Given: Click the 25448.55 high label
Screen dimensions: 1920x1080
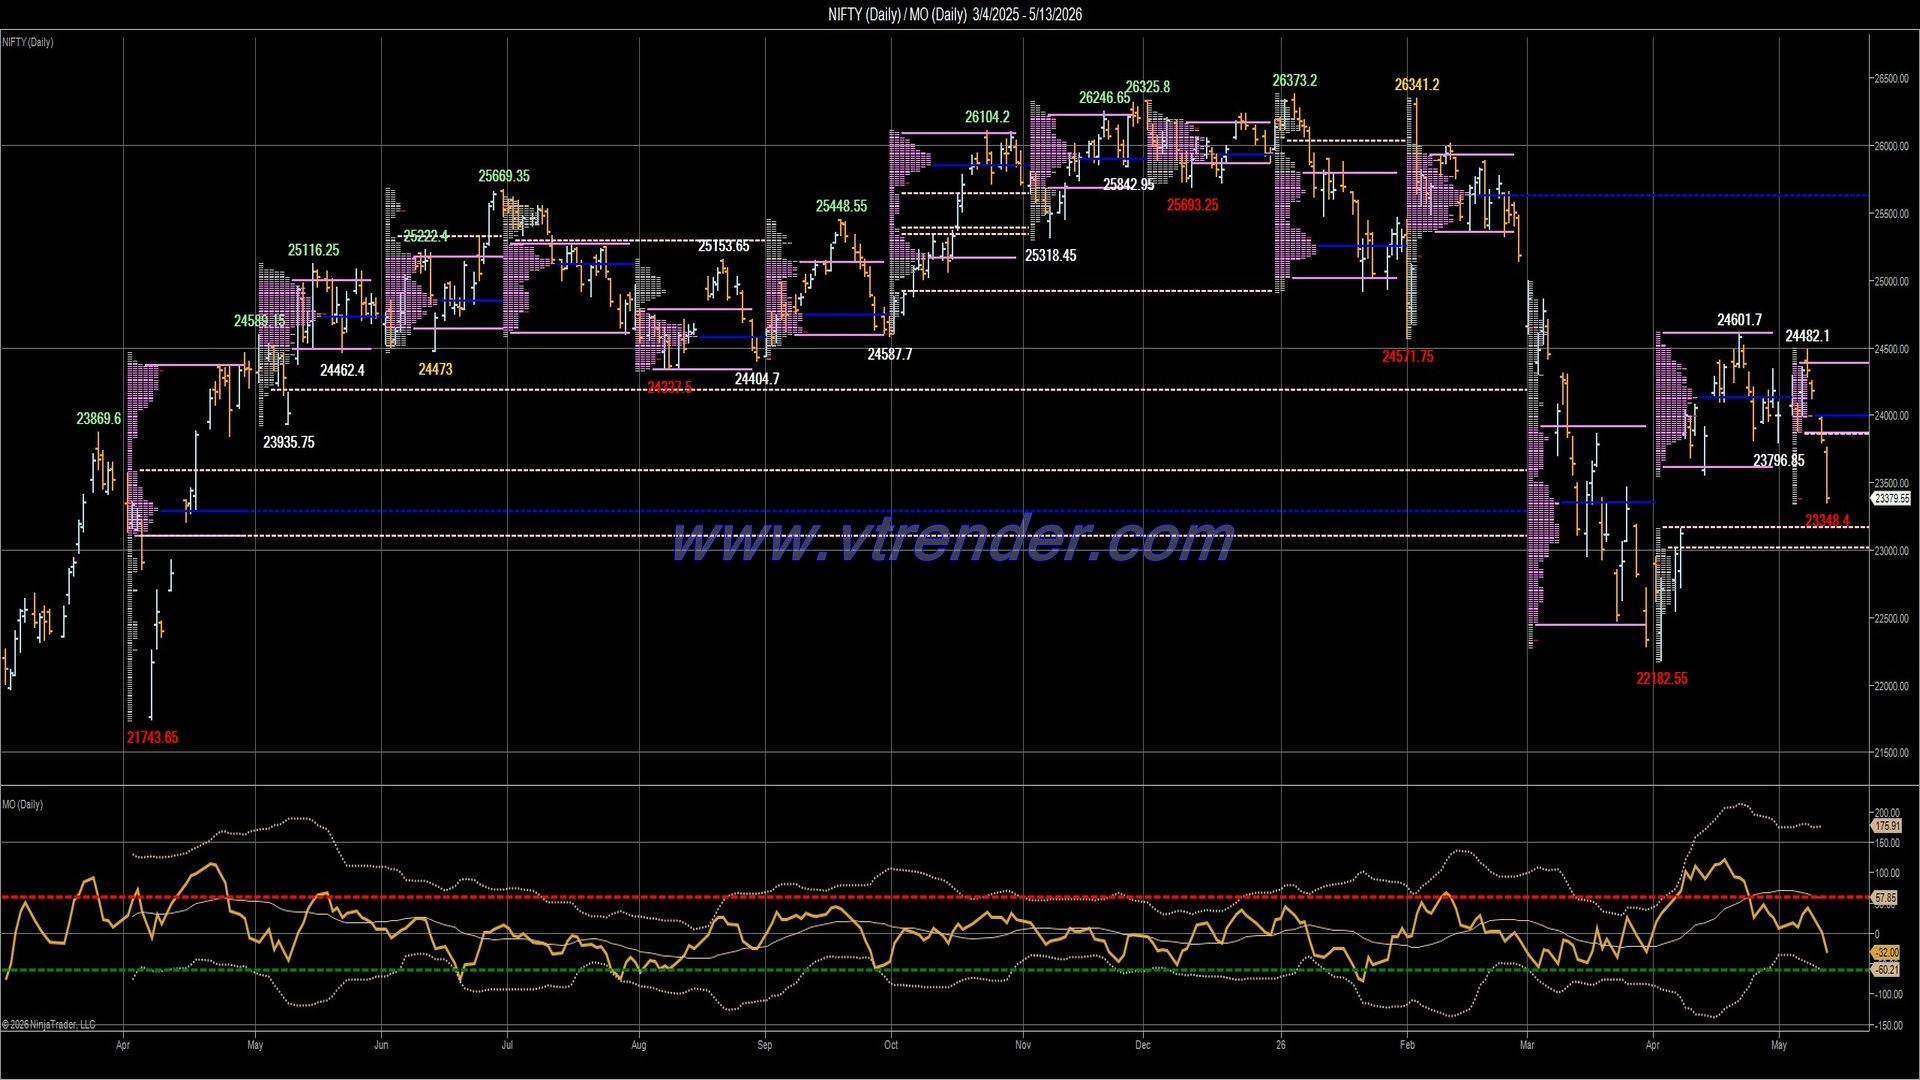Looking at the screenshot, I should click(841, 206).
